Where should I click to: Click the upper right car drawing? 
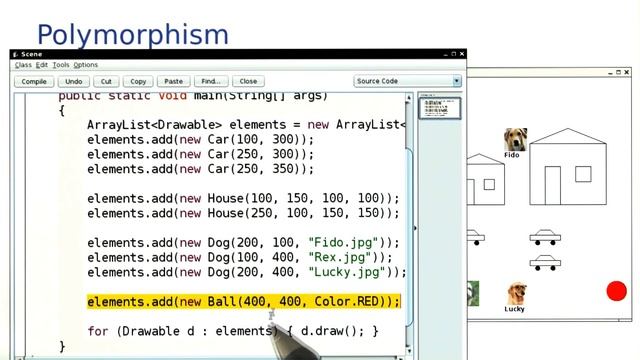[x=545, y=237]
